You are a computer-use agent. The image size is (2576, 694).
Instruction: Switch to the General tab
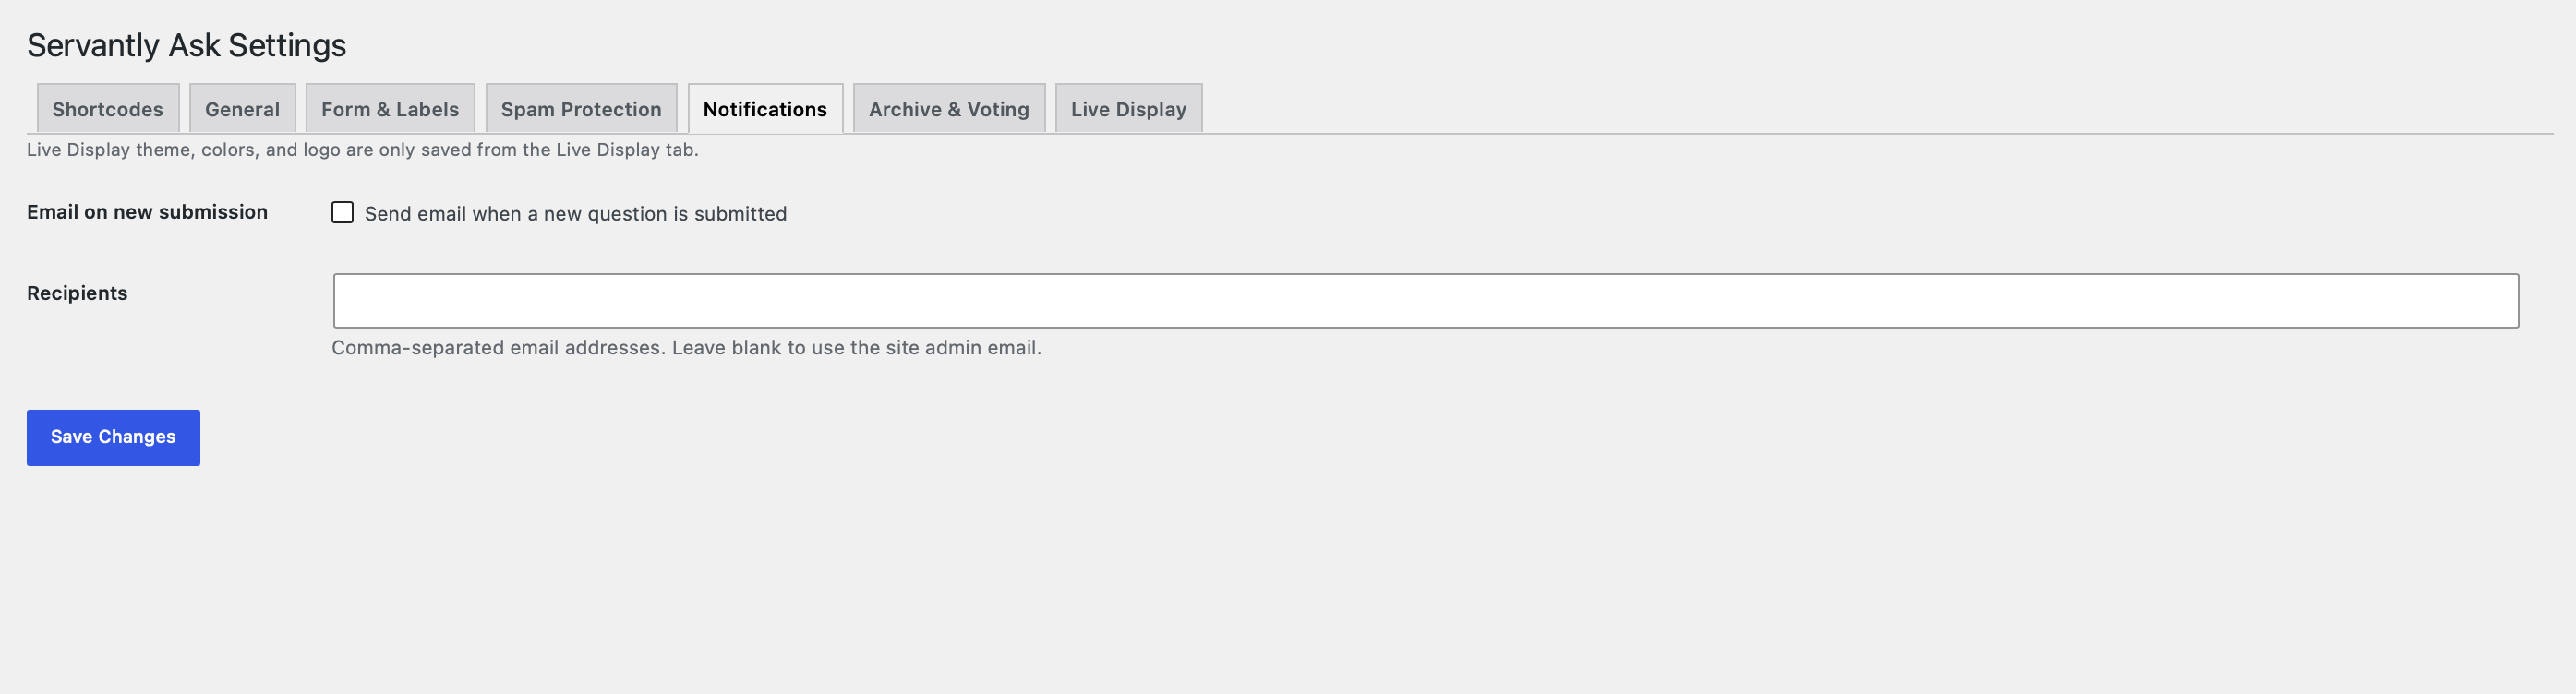click(242, 108)
